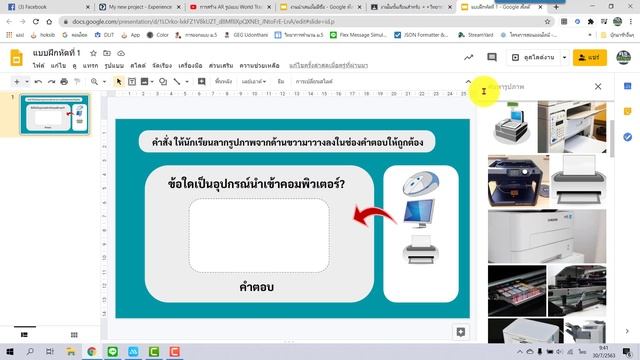Open the activity dashboard trend icon
Screen dimensions: 640x360
coord(469,58)
